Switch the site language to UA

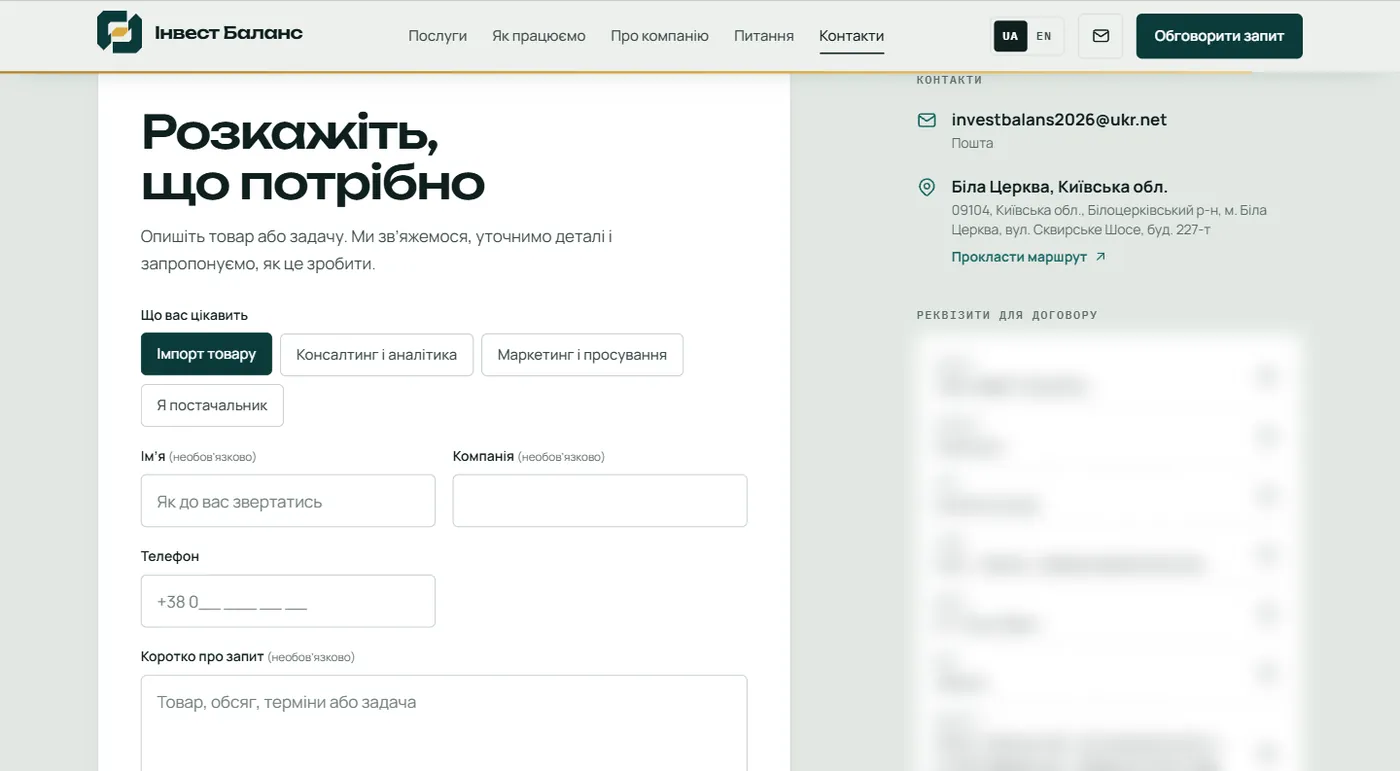(x=1010, y=36)
